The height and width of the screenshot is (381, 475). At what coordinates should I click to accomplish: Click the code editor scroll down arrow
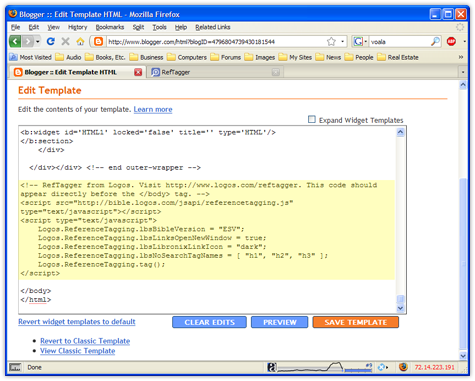[400, 308]
